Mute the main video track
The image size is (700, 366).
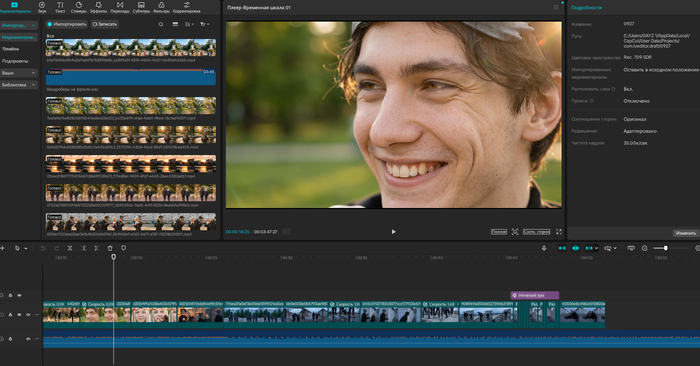tap(28, 315)
